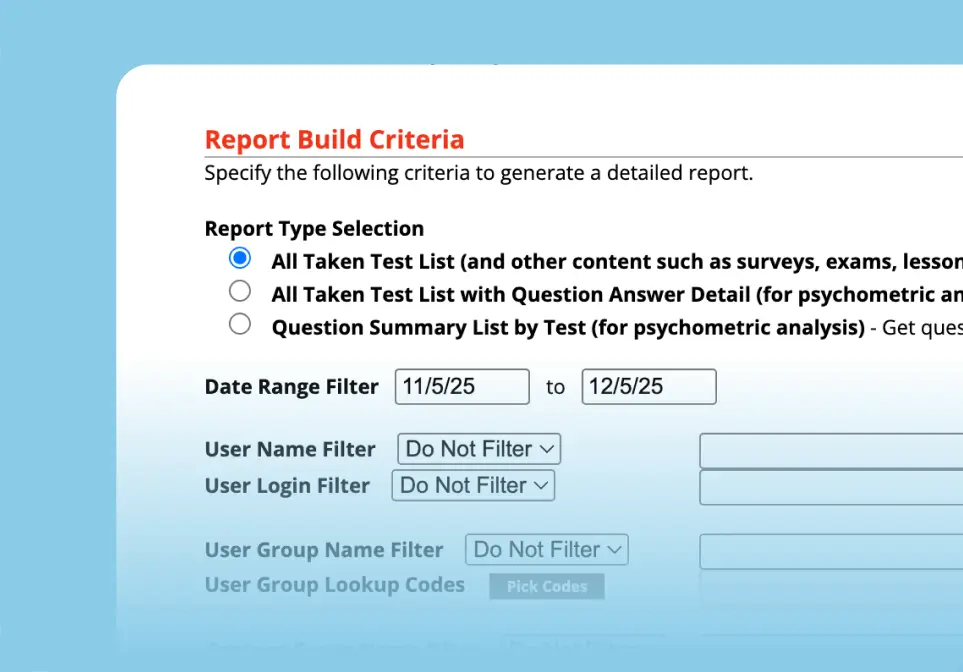963x672 pixels.
Task: Expand the User Group Name Filter dropdown
Action: point(546,549)
